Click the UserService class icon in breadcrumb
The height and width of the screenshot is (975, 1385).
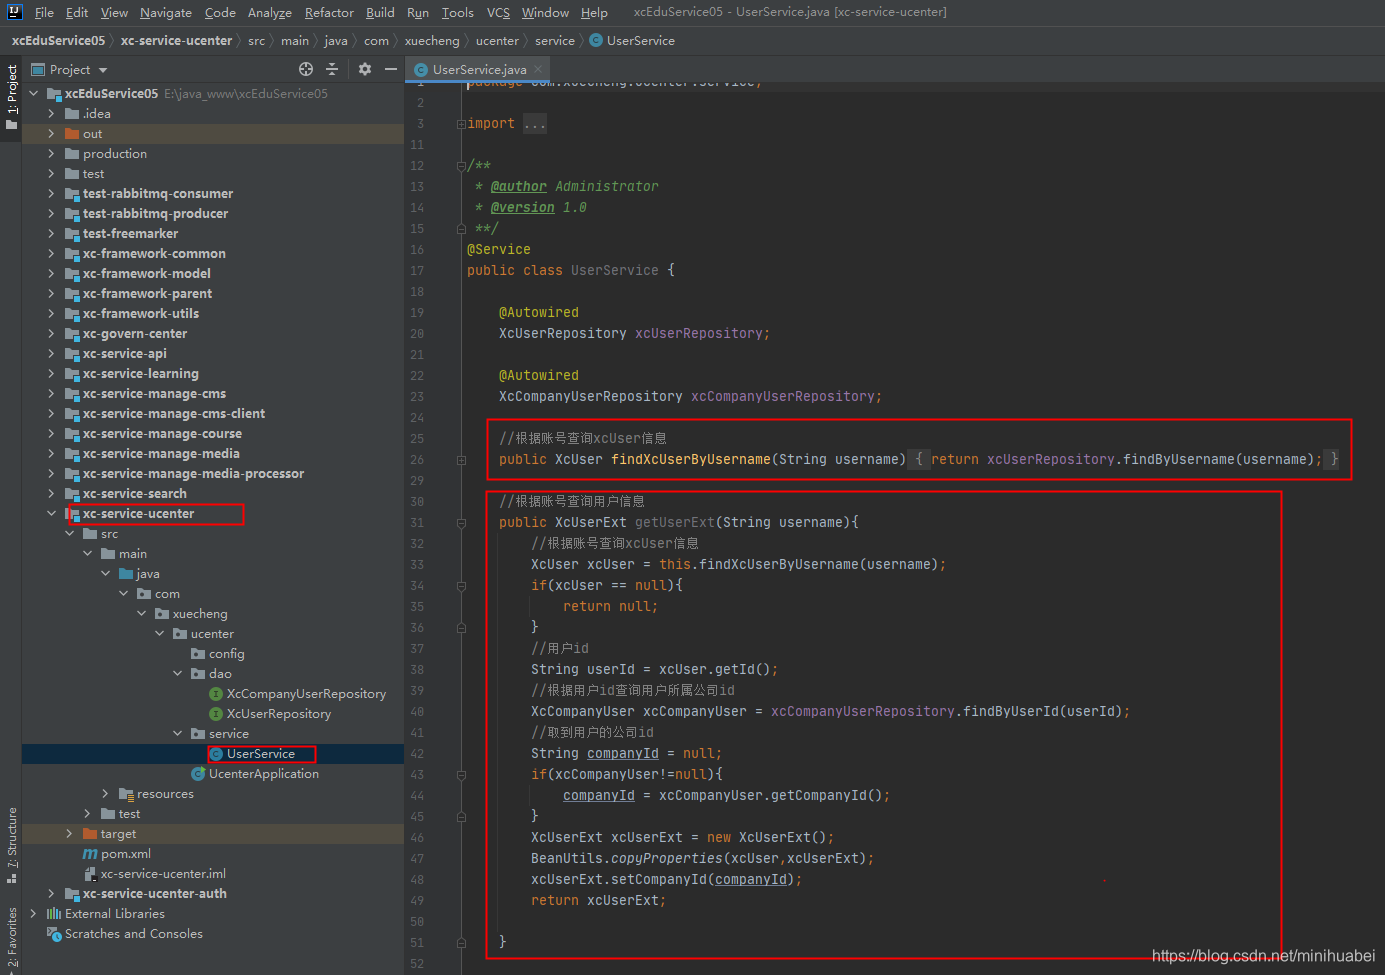(596, 40)
